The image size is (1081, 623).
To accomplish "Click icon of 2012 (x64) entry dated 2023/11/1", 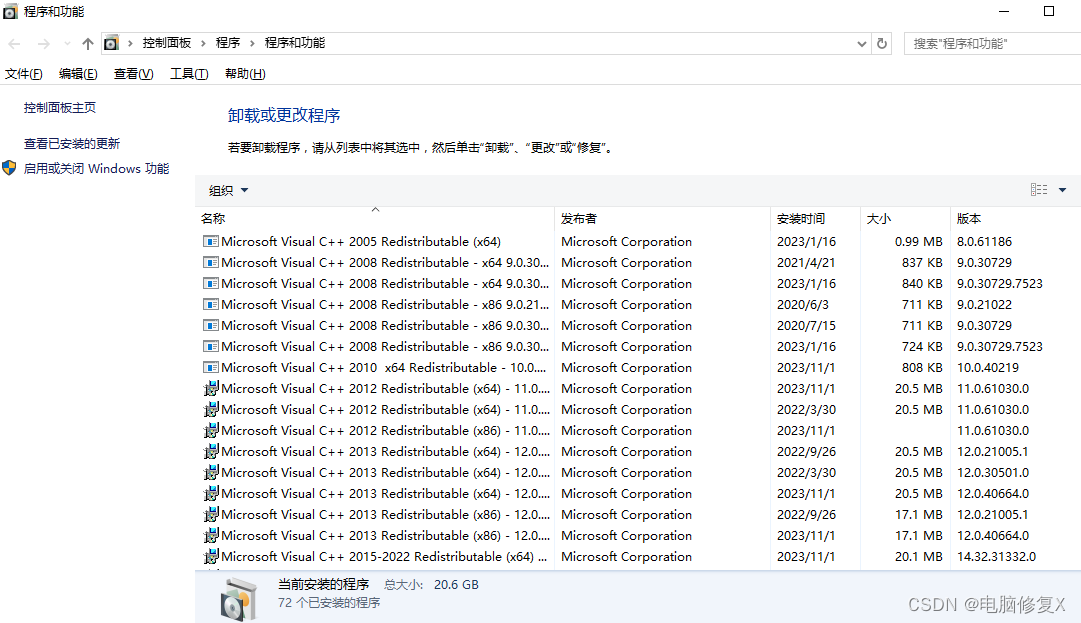I will click(211, 389).
